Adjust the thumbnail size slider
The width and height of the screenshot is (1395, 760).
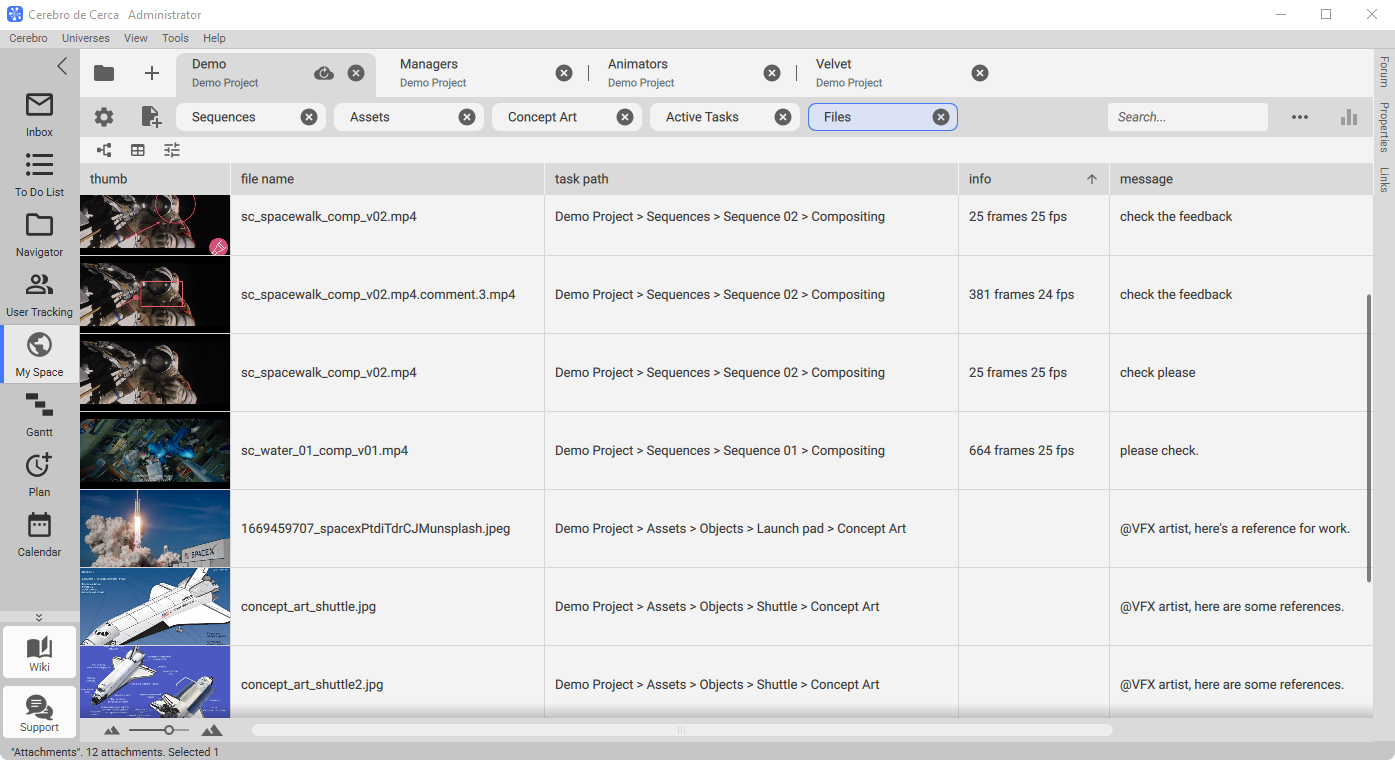pyautogui.click(x=169, y=730)
